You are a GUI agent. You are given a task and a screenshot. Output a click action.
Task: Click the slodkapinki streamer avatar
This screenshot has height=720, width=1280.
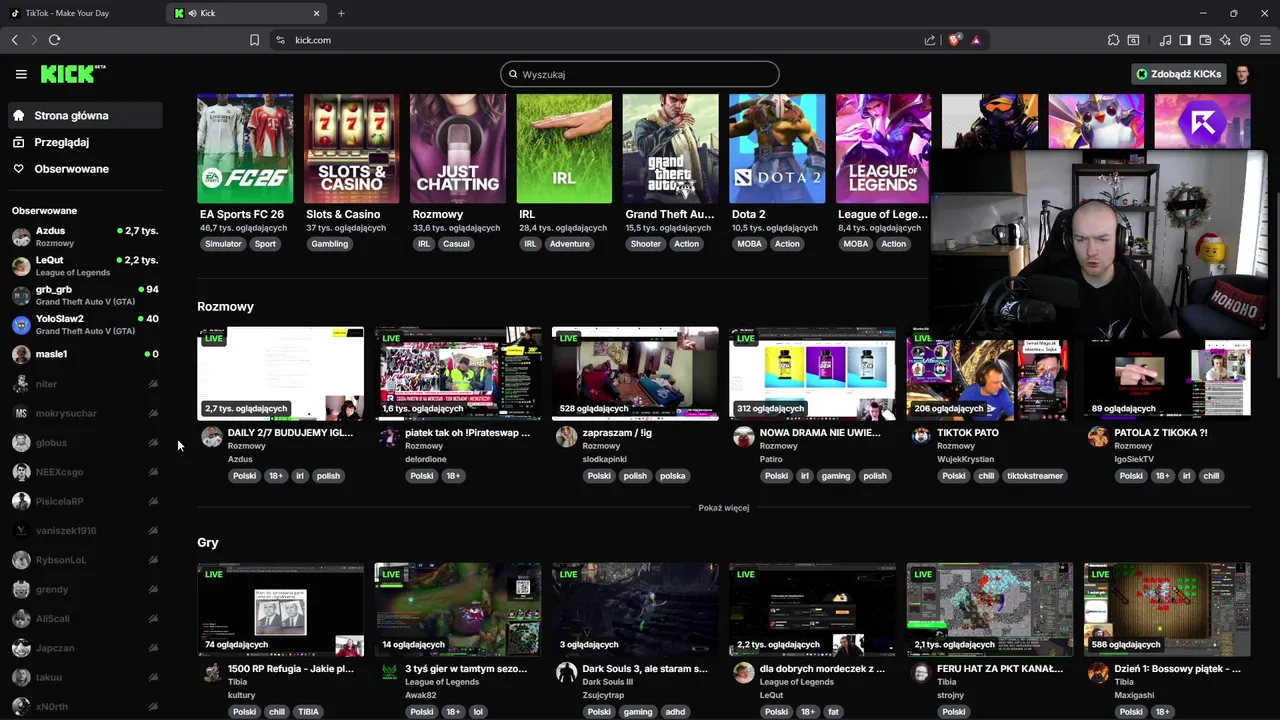[x=566, y=437]
